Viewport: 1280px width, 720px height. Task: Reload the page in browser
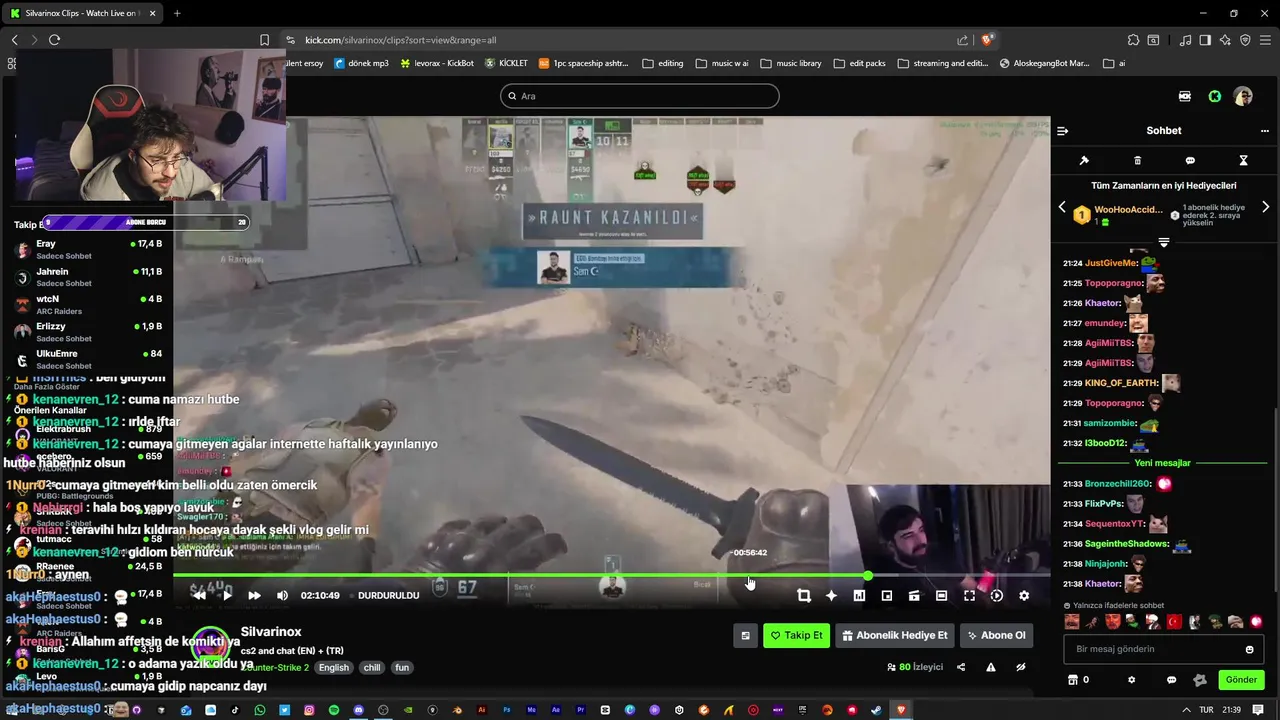(x=54, y=40)
